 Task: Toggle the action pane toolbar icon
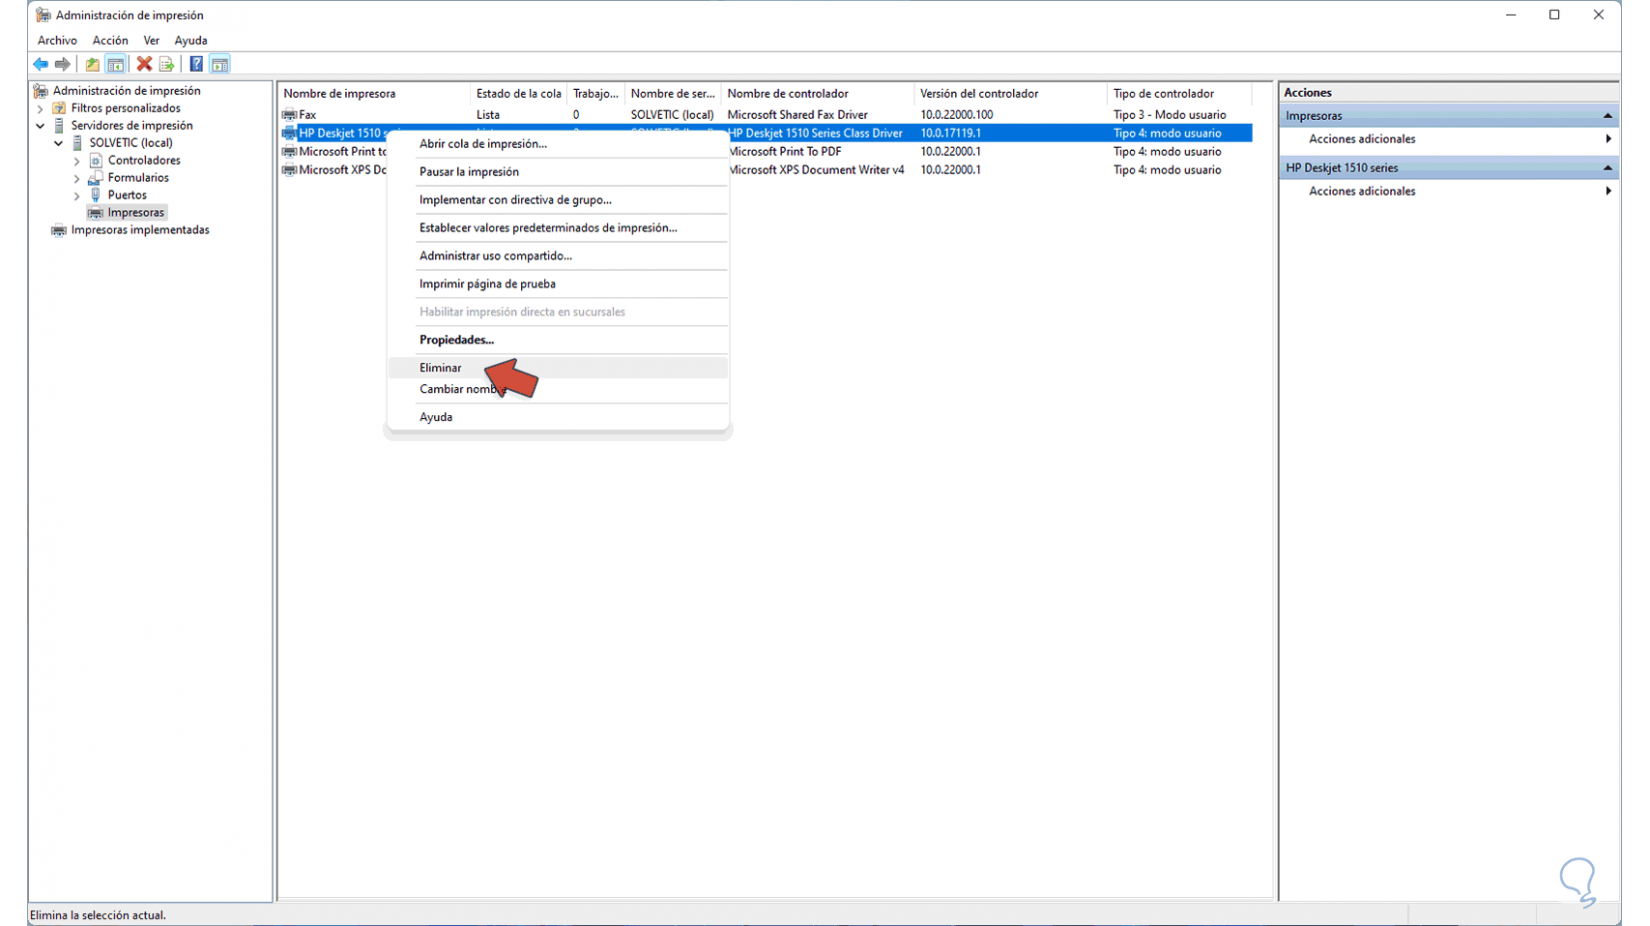[220, 64]
